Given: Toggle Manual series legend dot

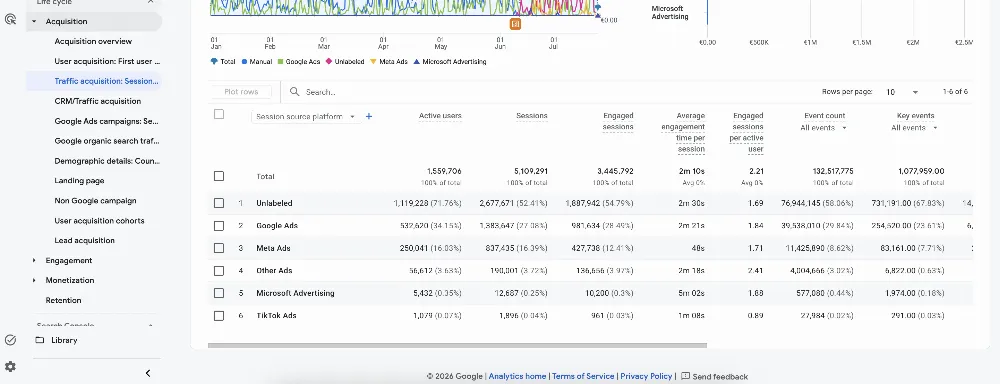Looking at the screenshot, I should (244, 62).
